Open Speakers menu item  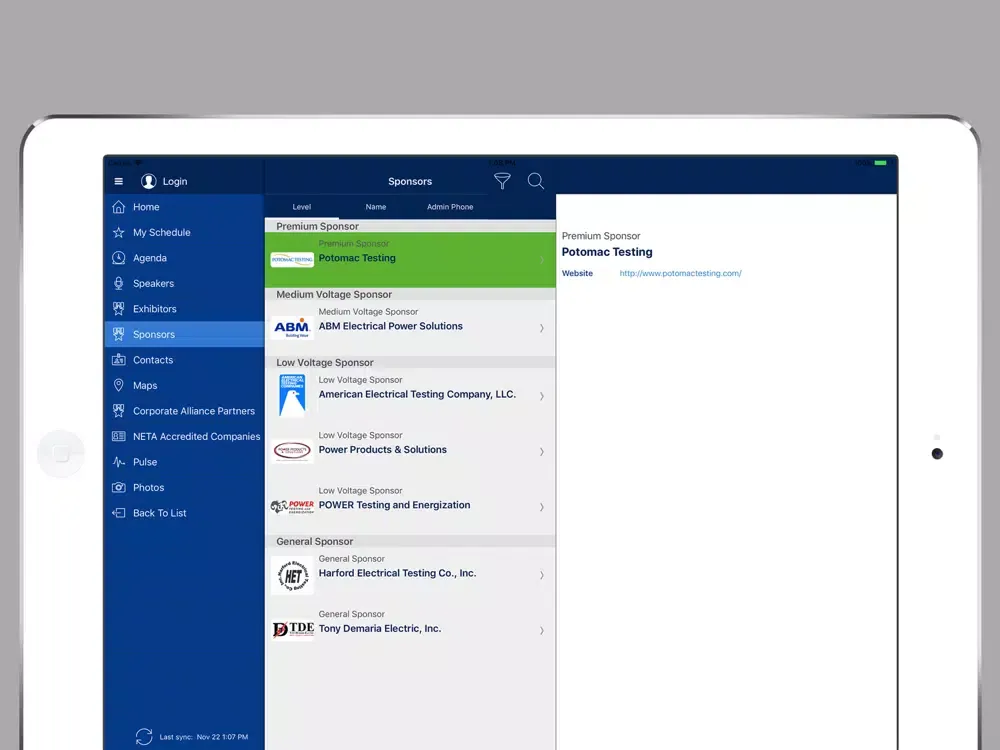pyautogui.click(x=184, y=283)
